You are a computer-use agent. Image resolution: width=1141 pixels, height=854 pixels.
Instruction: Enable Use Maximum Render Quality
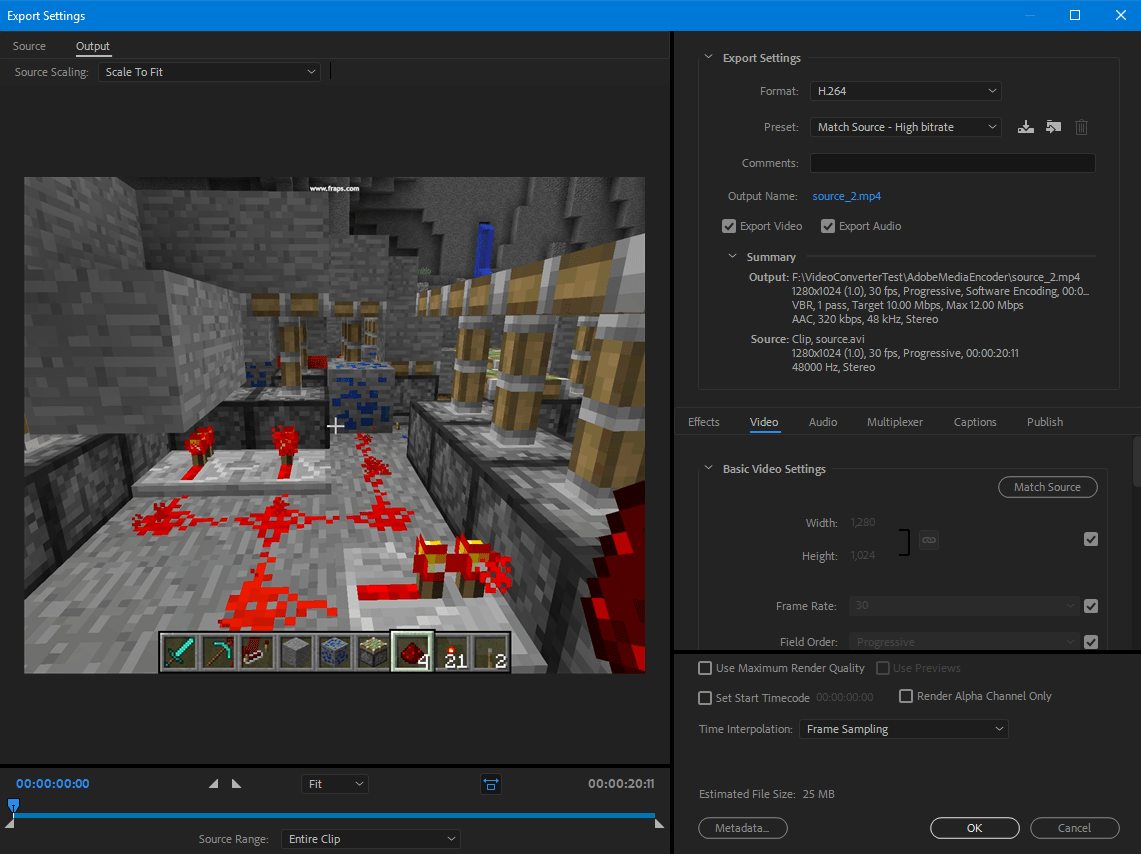point(704,668)
